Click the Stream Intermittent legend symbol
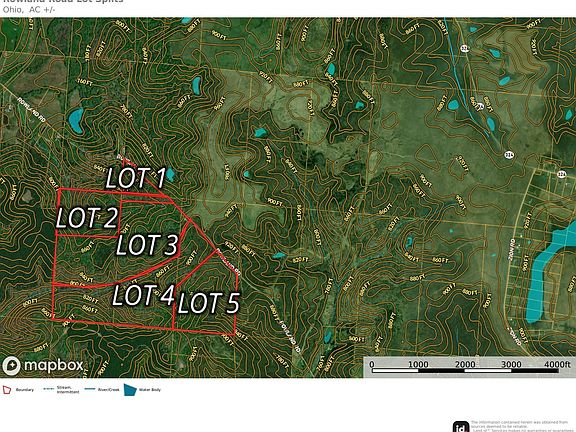Screen dimensions: 576x432 49,389
